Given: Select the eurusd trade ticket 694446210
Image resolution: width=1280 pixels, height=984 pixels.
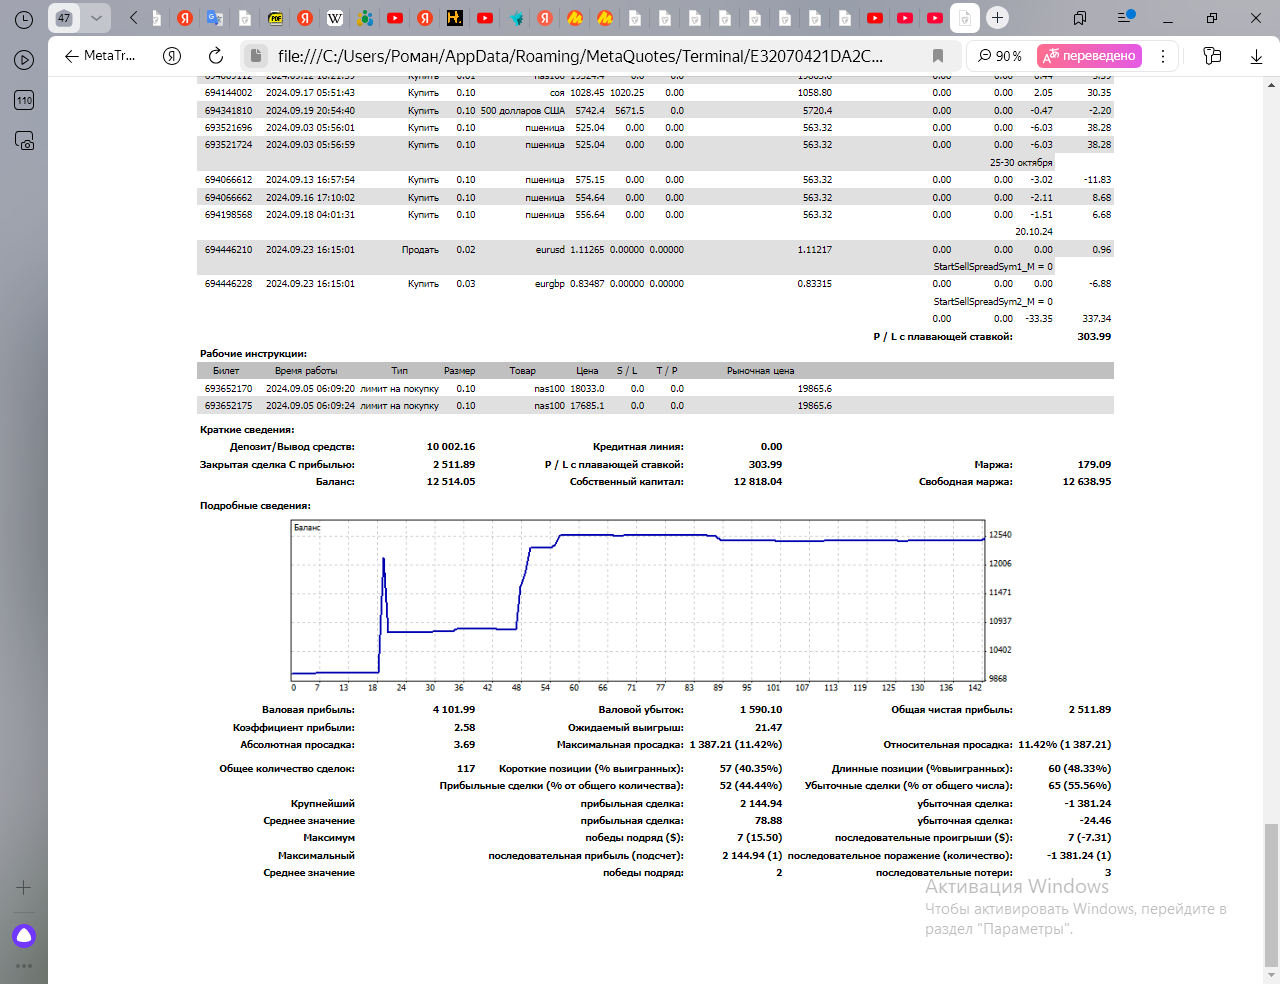Looking at the screenshot, I should [229, 250].
